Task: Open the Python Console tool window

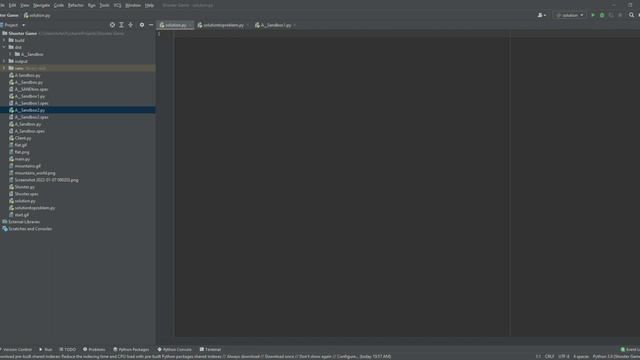Action: (174, 349)
